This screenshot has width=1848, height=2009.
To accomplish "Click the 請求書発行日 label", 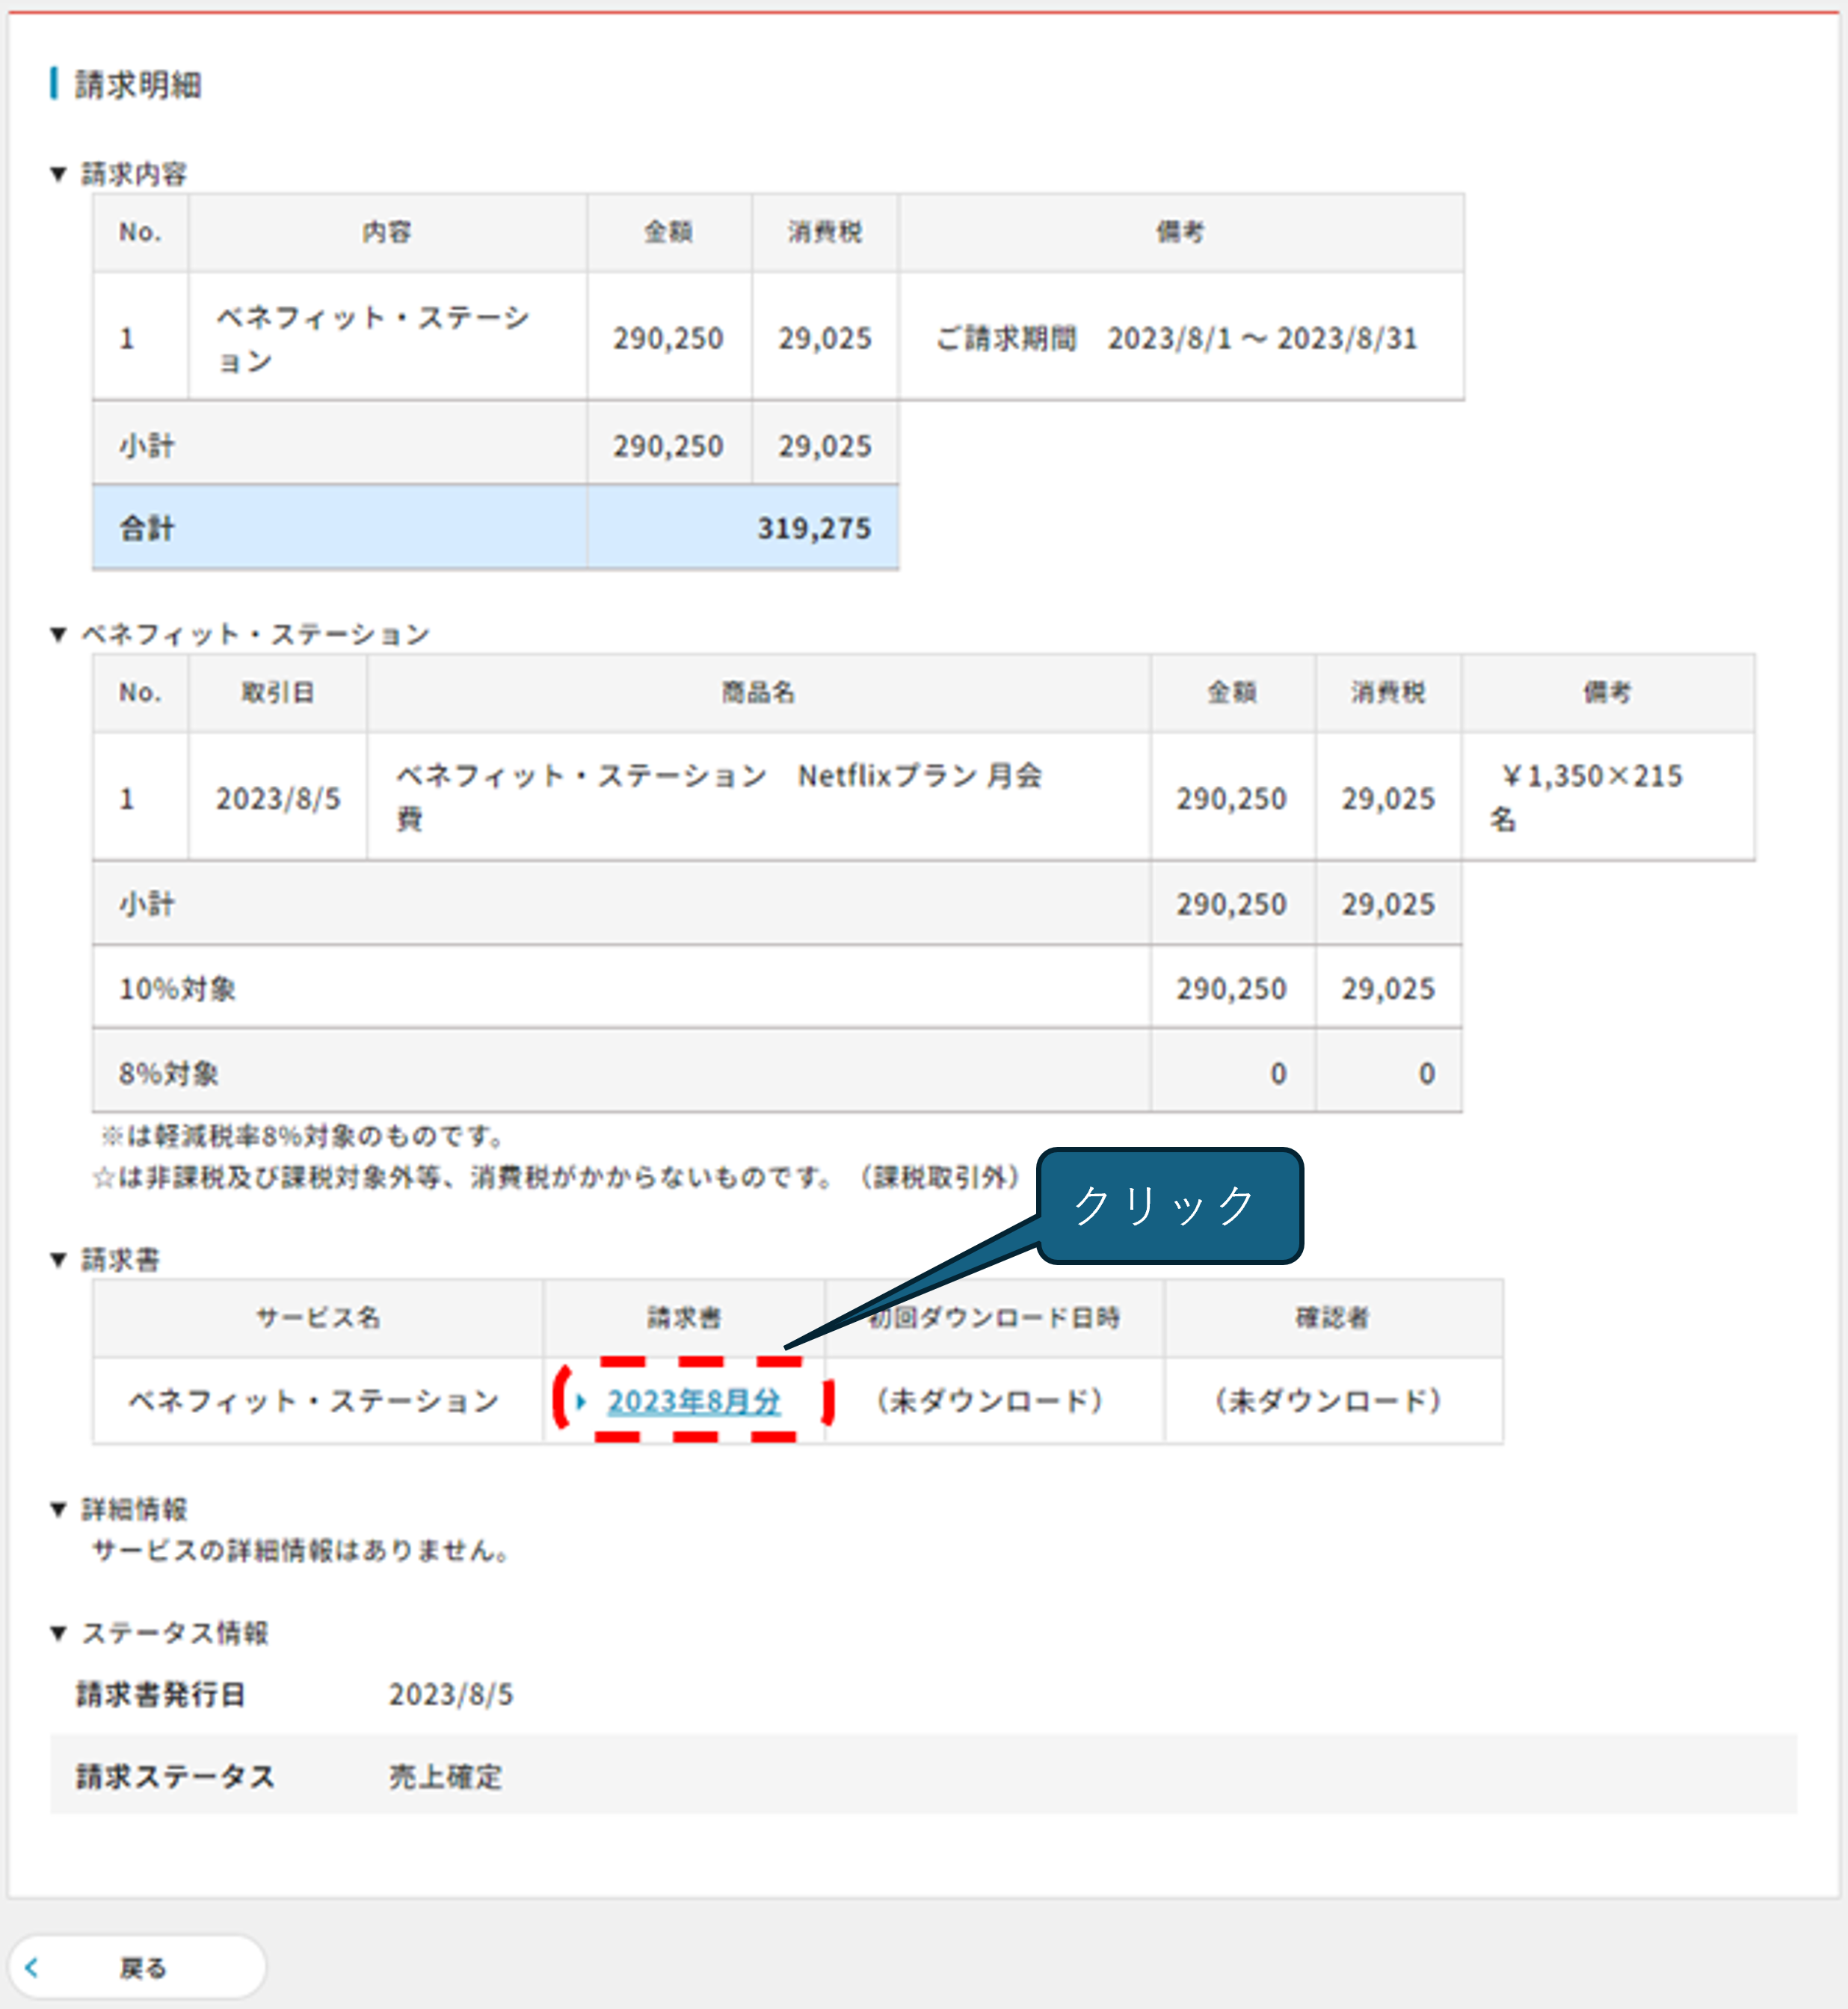I will (161, 1694).
